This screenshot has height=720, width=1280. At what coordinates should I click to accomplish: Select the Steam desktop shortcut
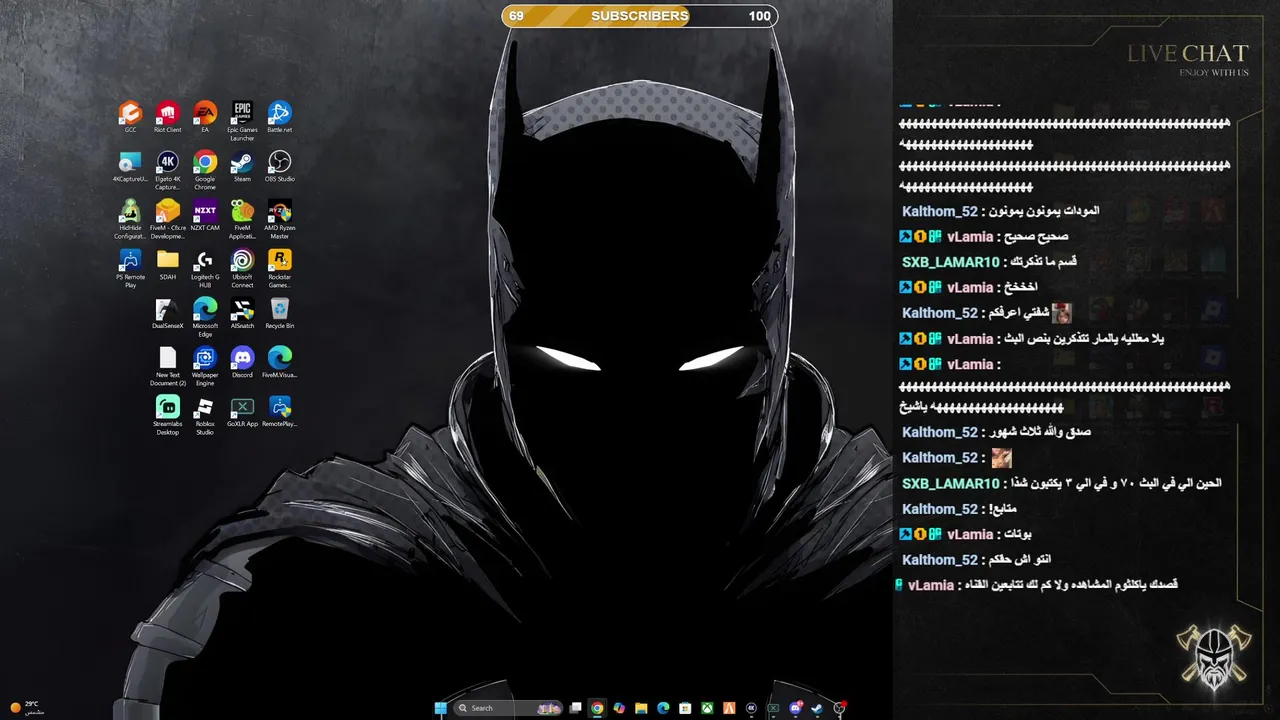(242, 166)
